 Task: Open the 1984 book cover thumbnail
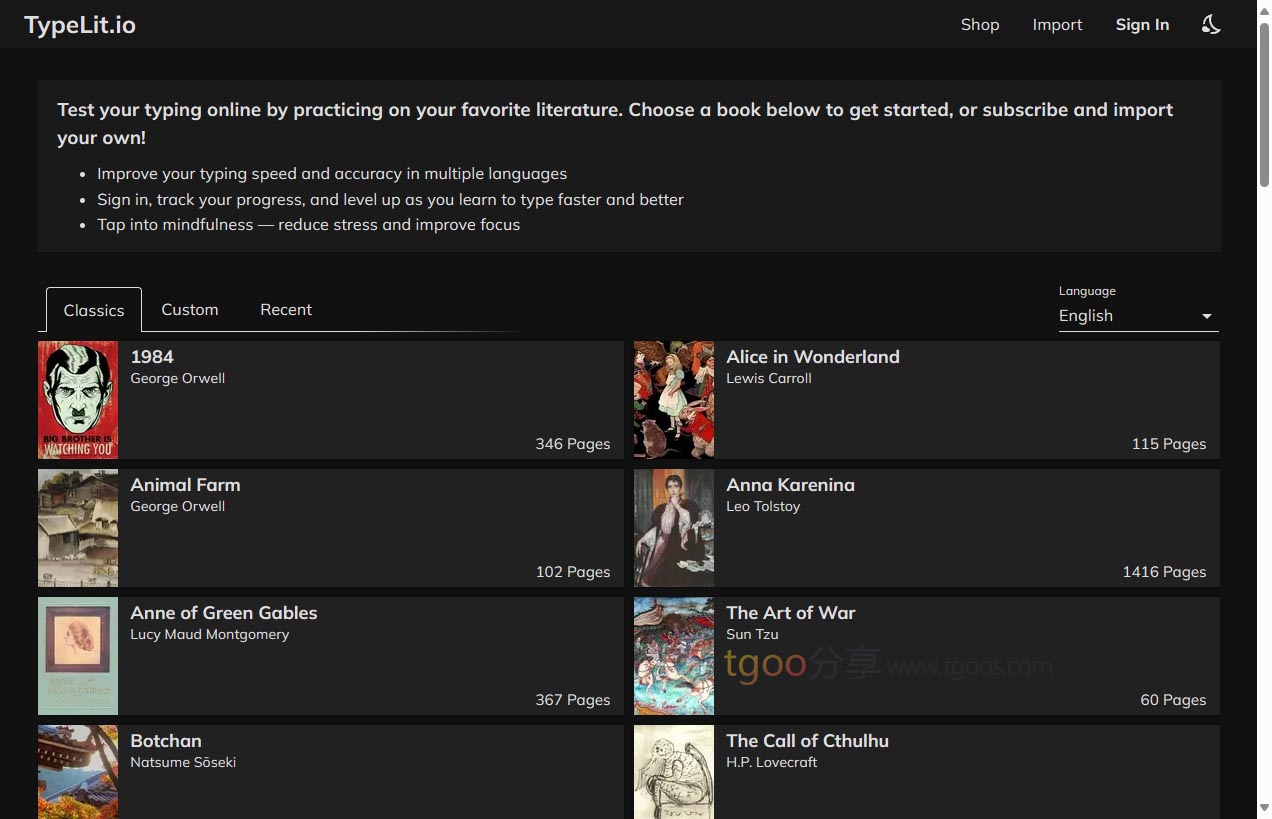point(78,400)
